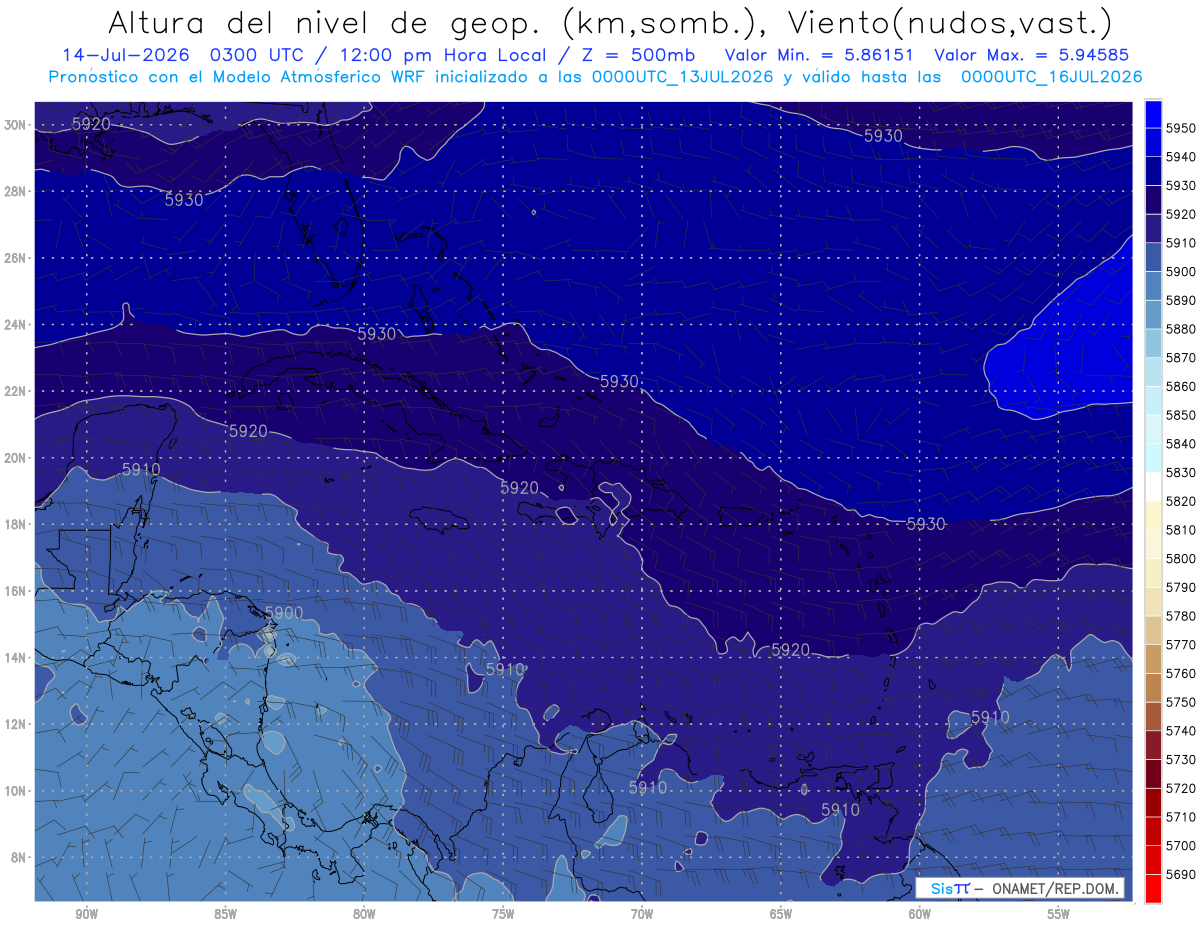Click the 55W longitude axis label
The image size is (1200, 927).
pos(1059,914)
